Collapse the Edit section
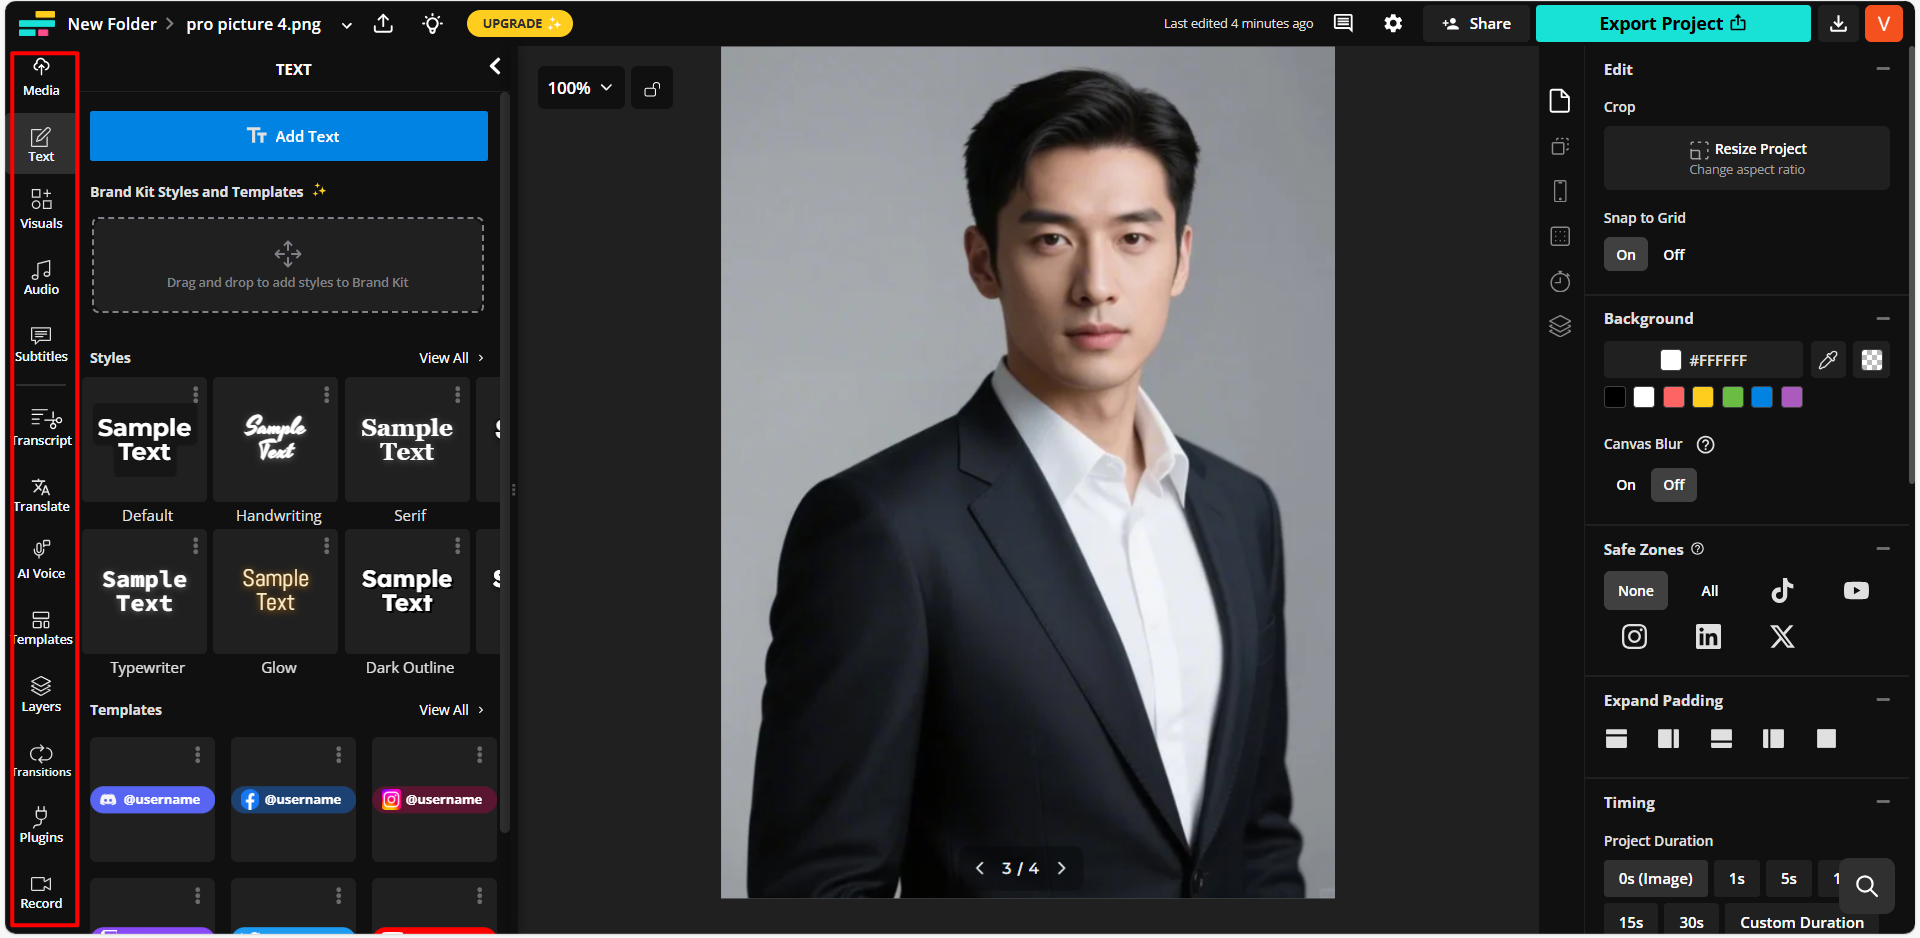 (x=1883, y=69)
